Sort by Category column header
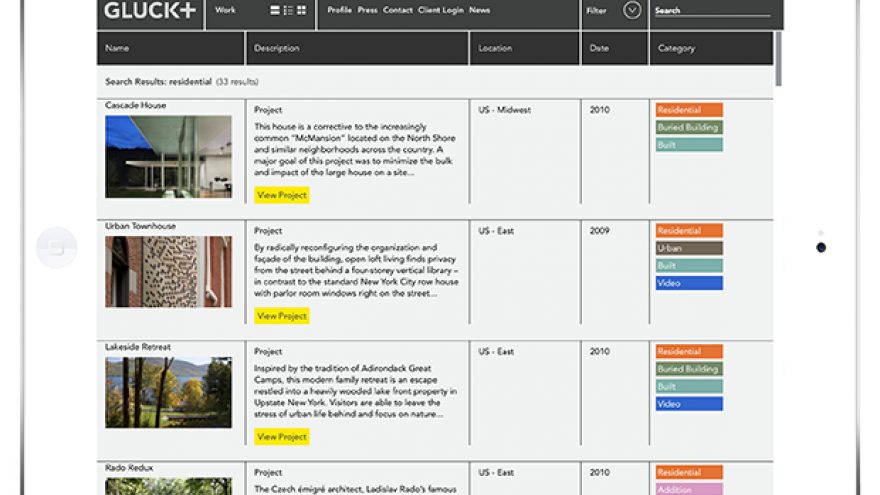The height and width of the screenshot is (495, 880). (711, 48)
